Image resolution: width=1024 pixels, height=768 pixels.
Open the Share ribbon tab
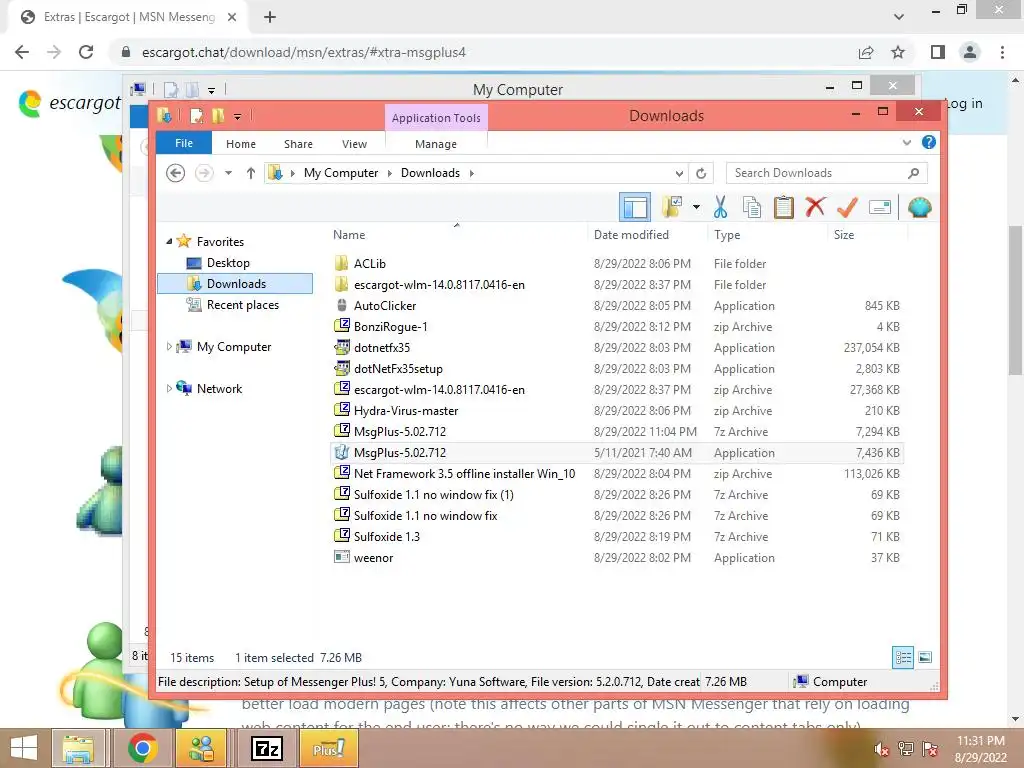(298, 144)
